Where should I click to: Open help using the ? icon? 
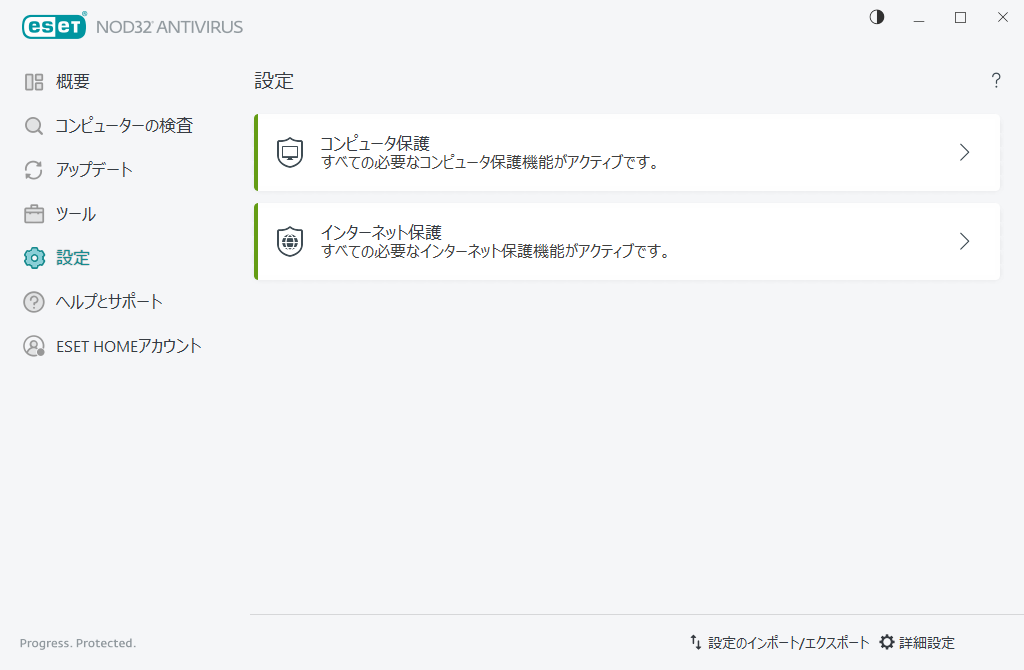(996, 81)
